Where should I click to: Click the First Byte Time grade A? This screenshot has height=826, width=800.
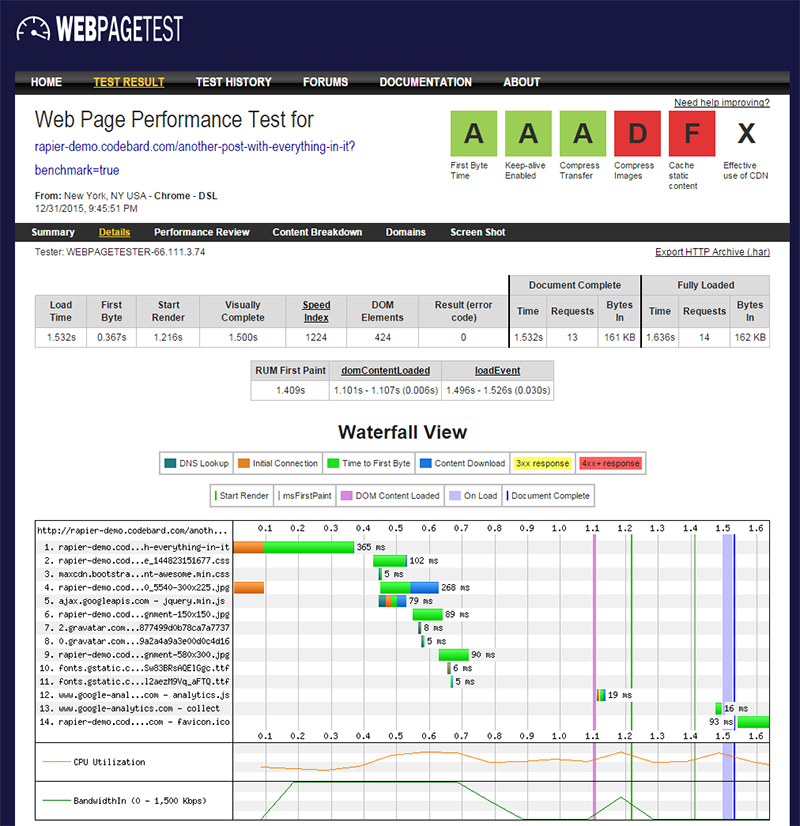pos(473,133)
